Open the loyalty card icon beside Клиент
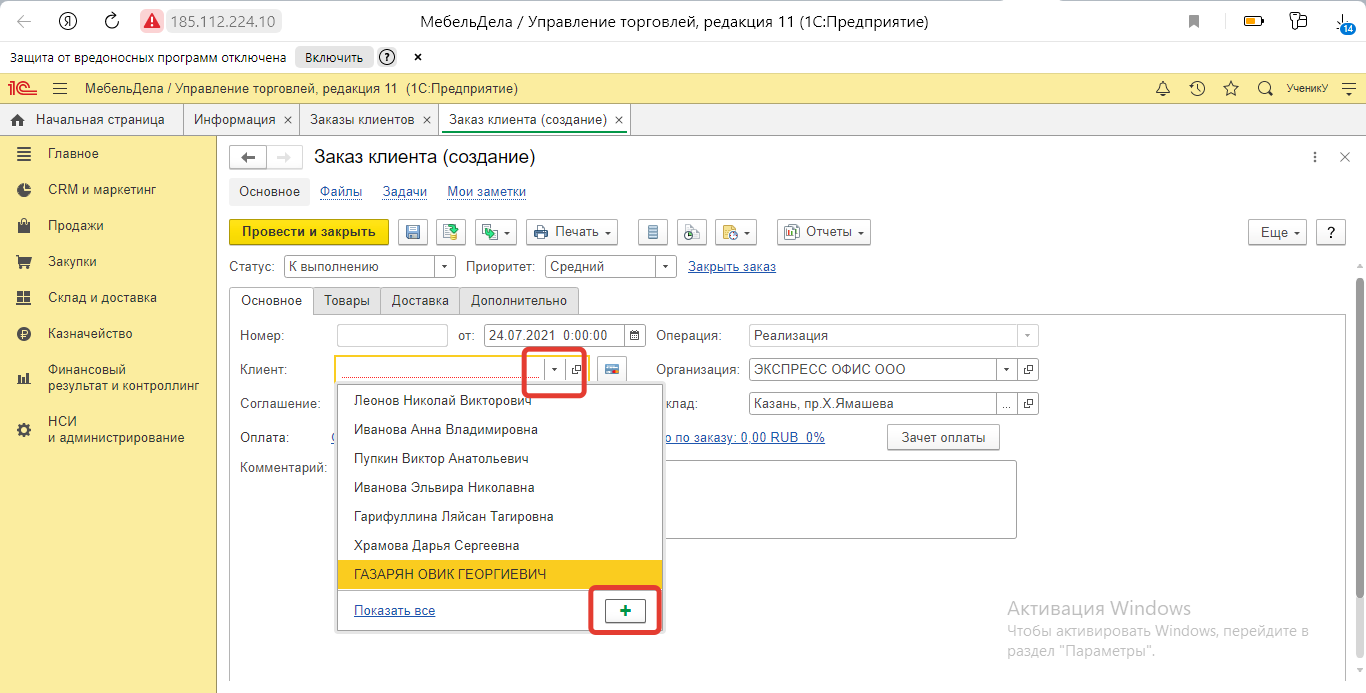The width and height of the screenshot is (1366, 693). click(x=612, y=370)
